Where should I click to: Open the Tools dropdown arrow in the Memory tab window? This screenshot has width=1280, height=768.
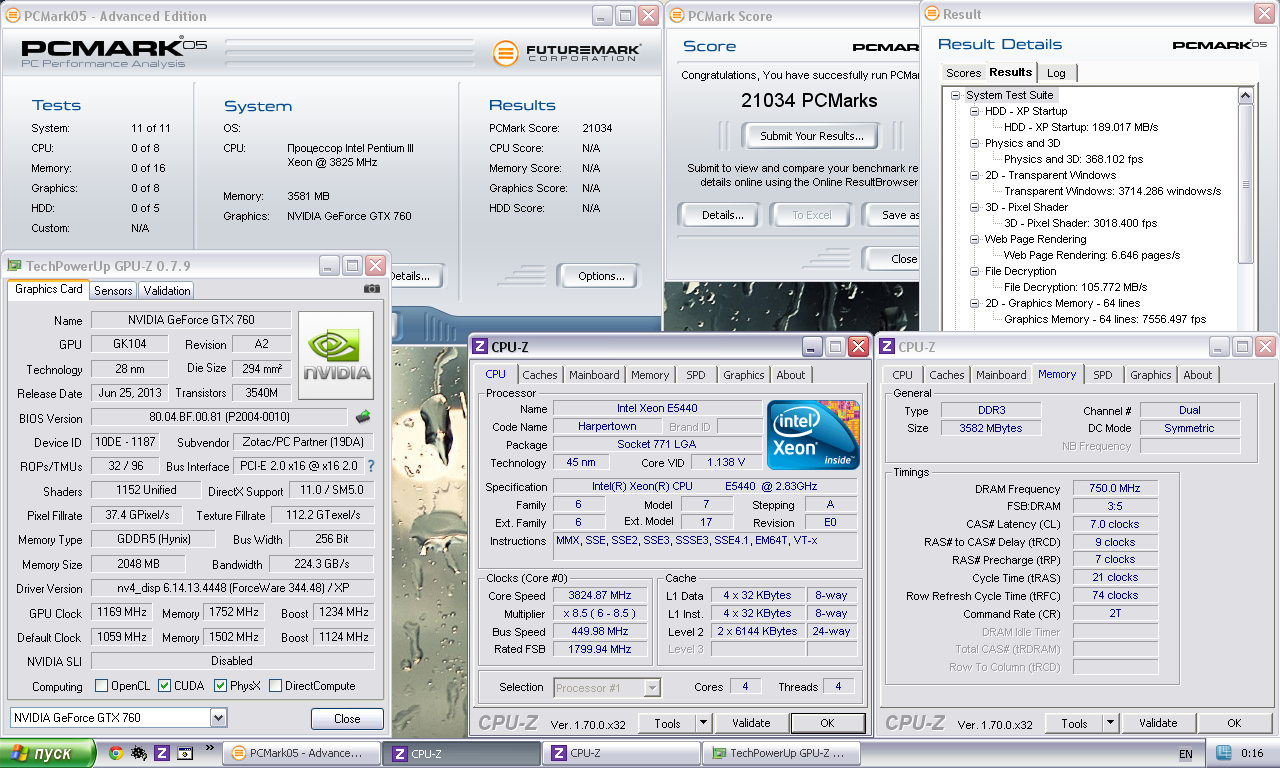1110,723
